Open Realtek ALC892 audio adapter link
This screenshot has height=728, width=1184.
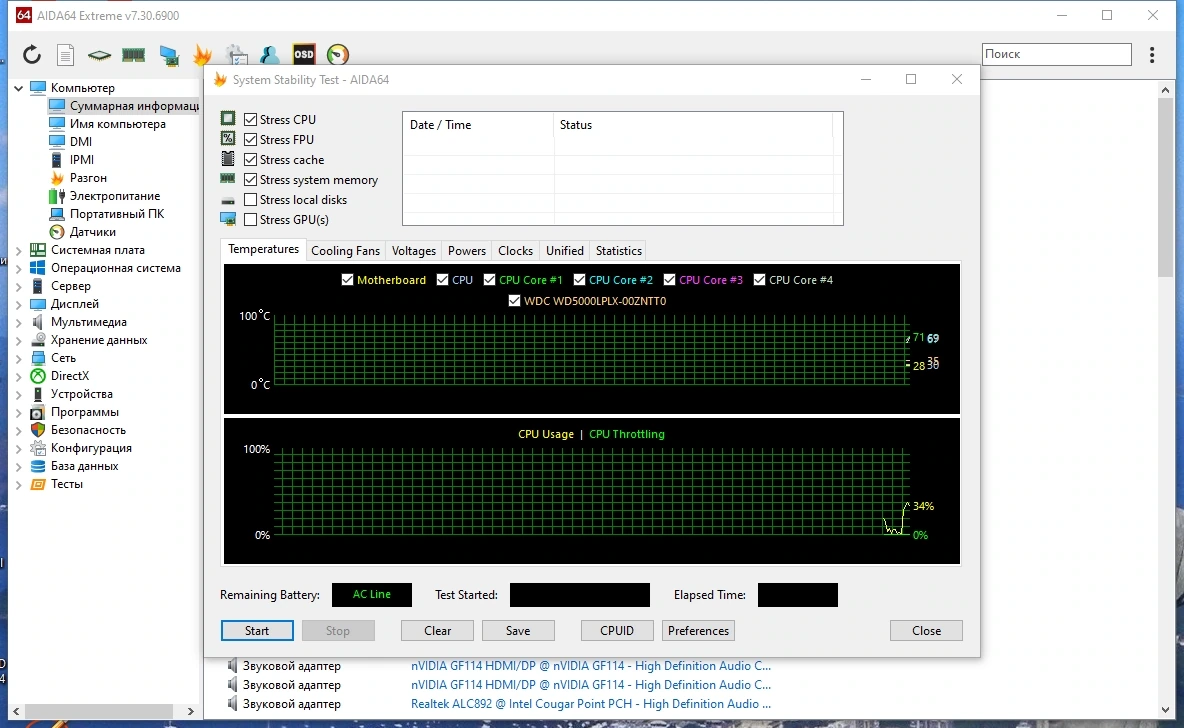click(x=590, y=704)
